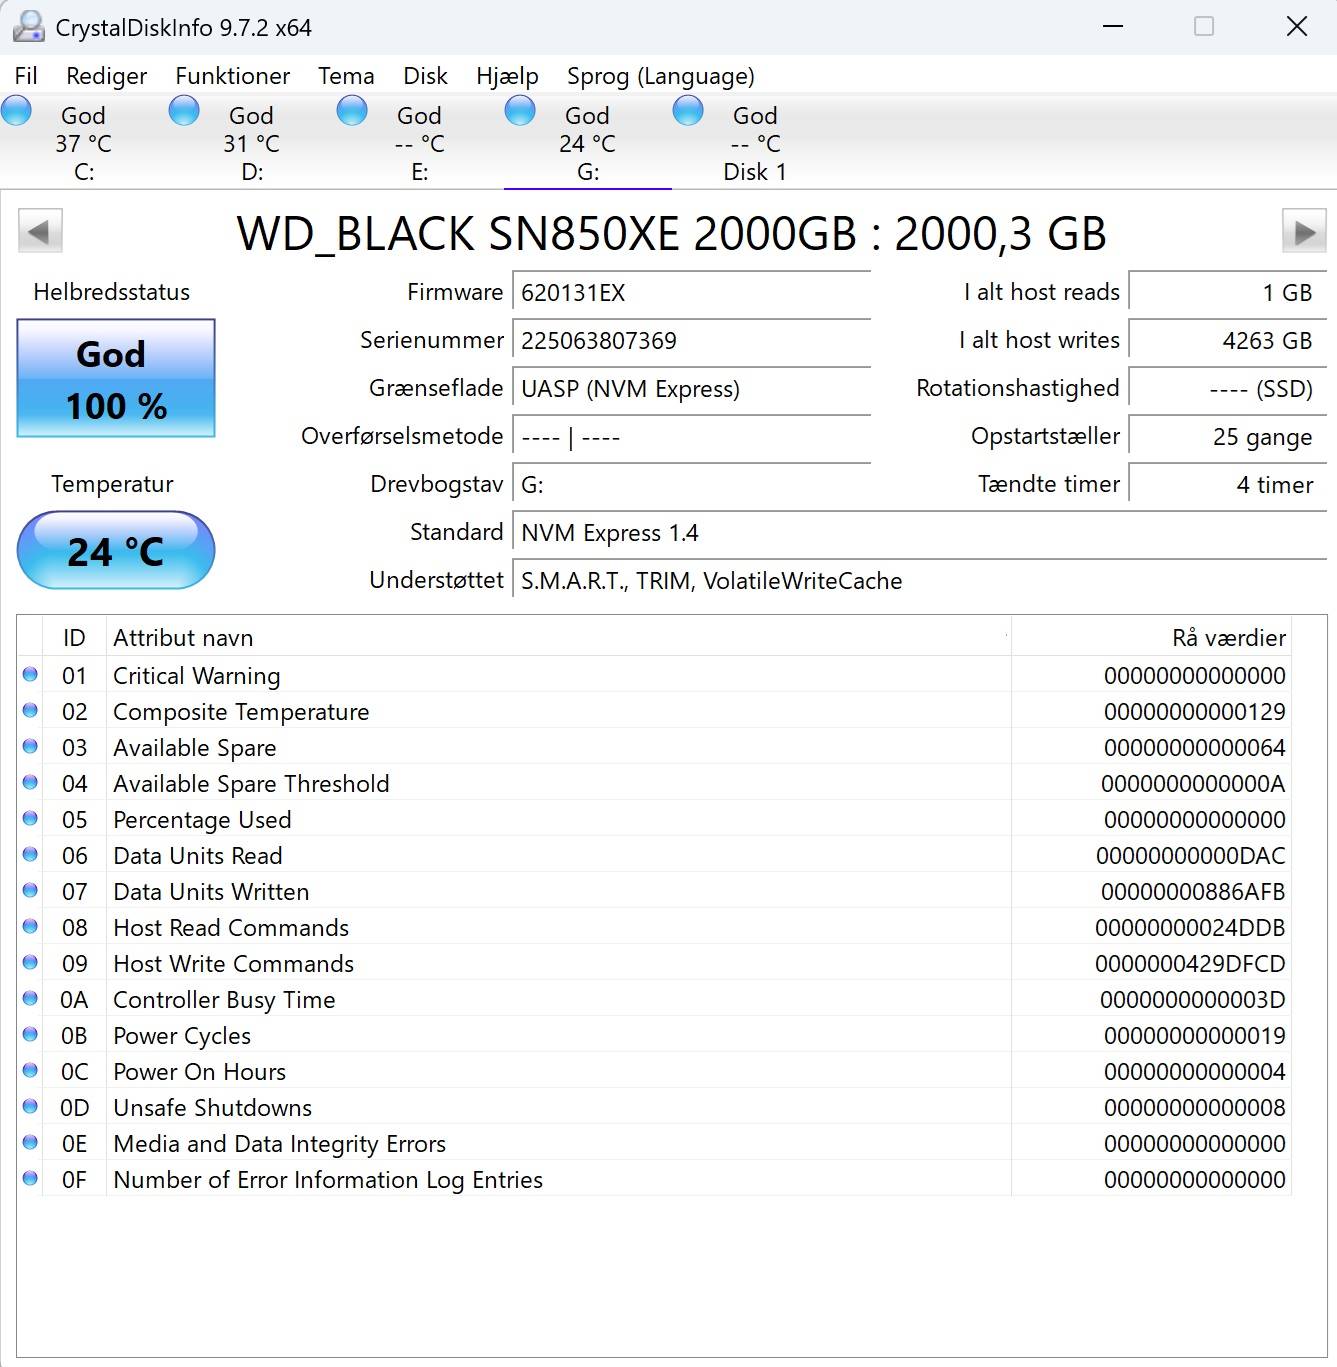Select the D: drive tab showing 31 °C
The image size is (1337, 1367).
252,141
